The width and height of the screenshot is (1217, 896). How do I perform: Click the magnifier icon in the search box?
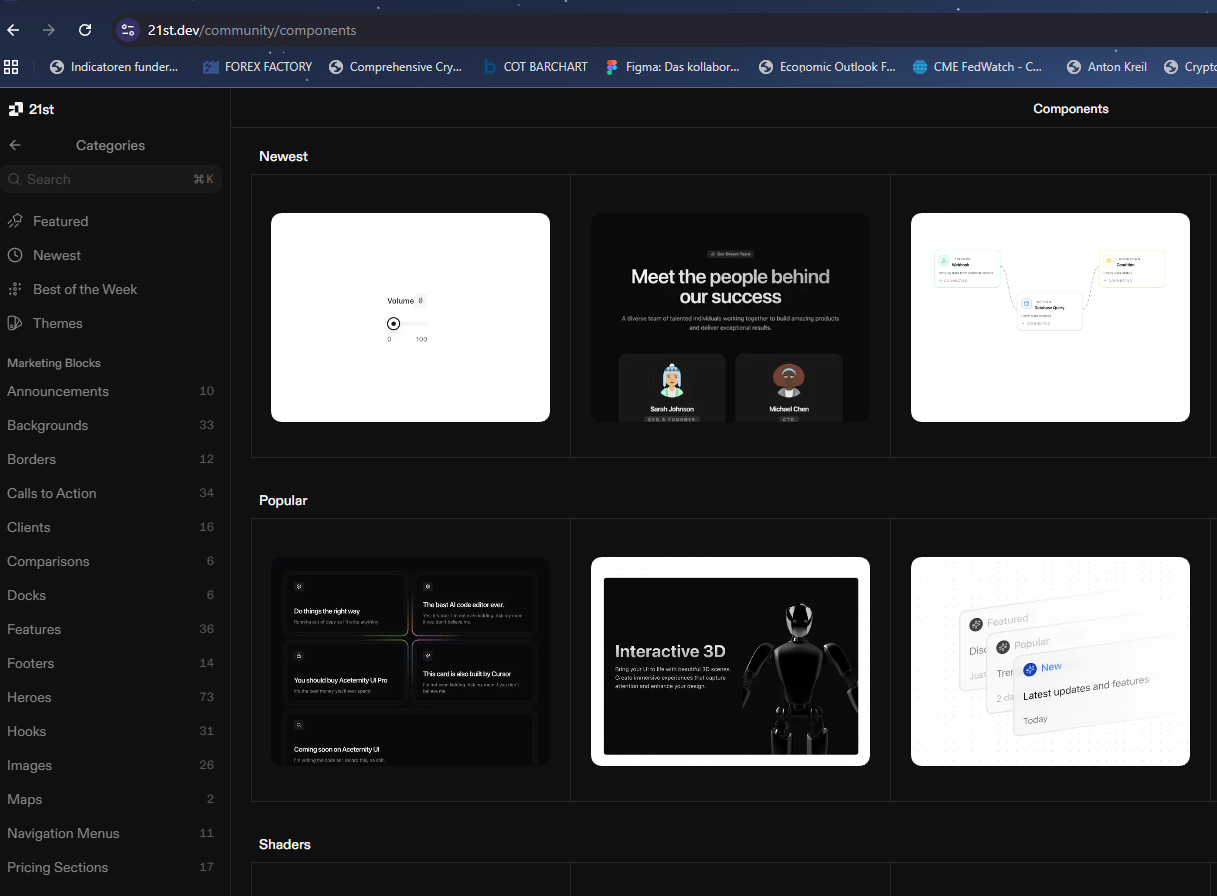(16, 179)
